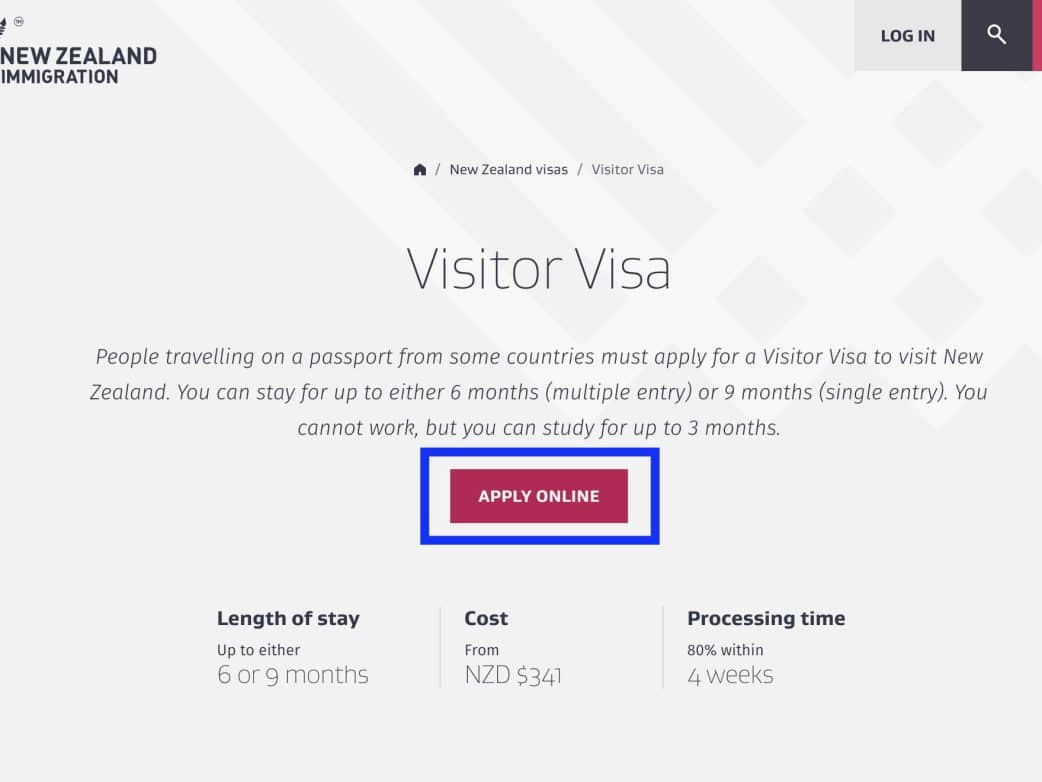Viewport: 1042px width, 782px height.
Task: Click the Cost heading
Action: pos(486,618)
